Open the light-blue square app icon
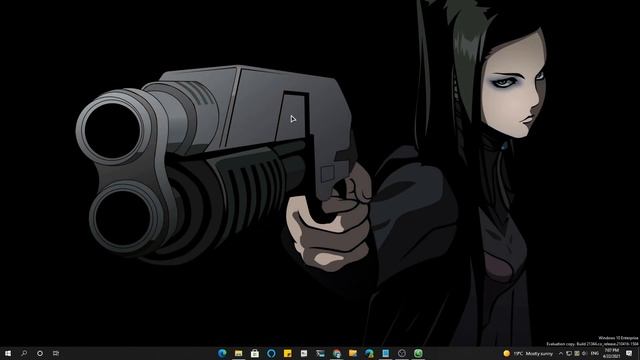The height and width of the screenshot is (360, 640). (x=386, y=353)
